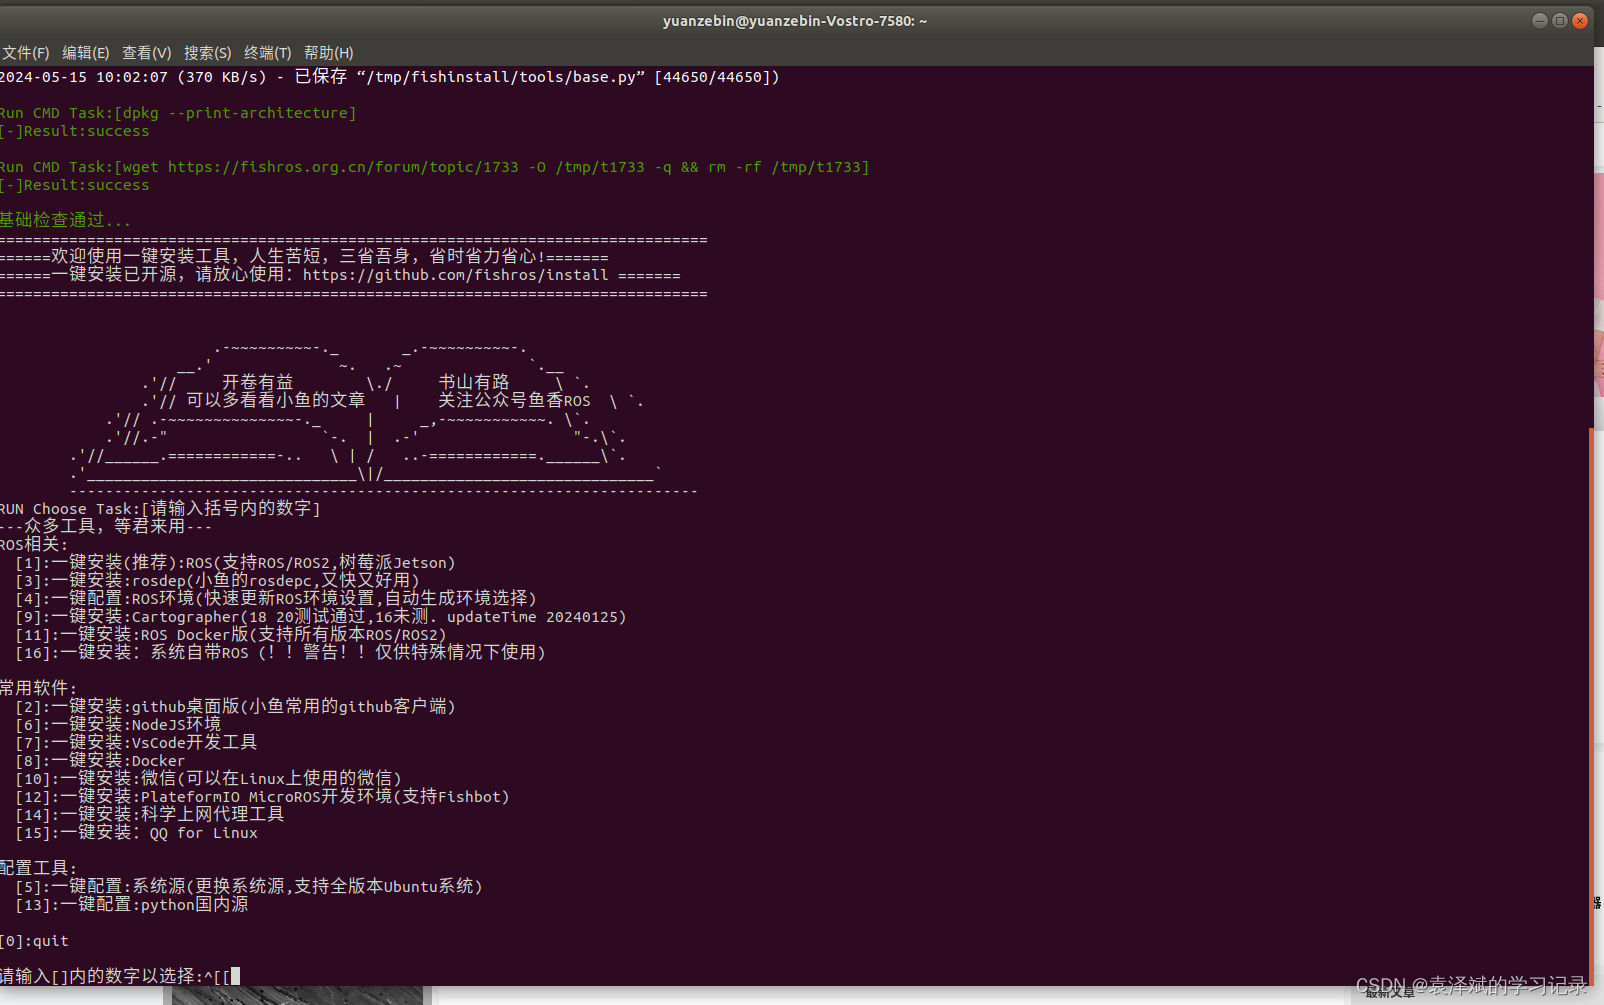Click the dpkg --print-architecture task line
1604x1005 pixels.
[178, 113]
